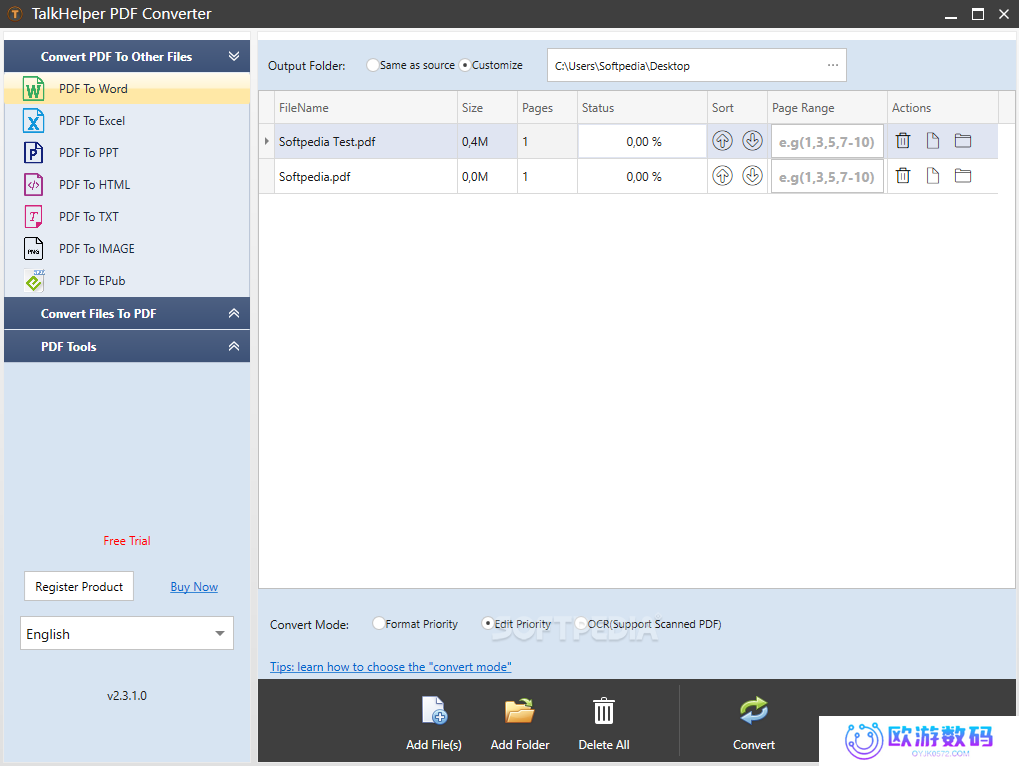1019x766 pixels.
Task: Select the PDF To Word icon
Action: (x=33, y=88)
